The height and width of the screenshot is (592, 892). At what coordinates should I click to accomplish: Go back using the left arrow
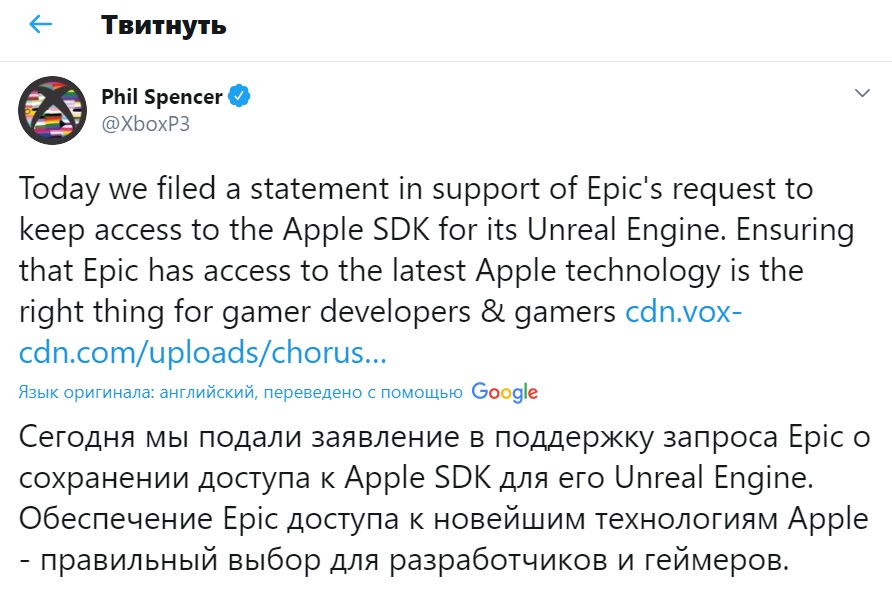[x=40, y=25]
